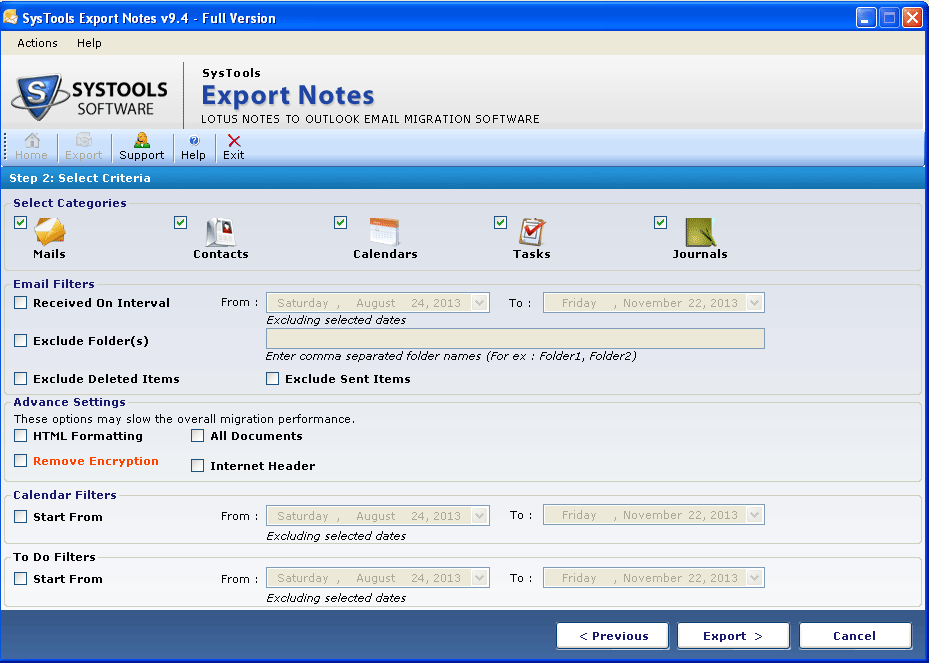The width and height of the screenshot is (929, 665).
Task: Click the Calendars icon
Action: (x=384, y=232)
